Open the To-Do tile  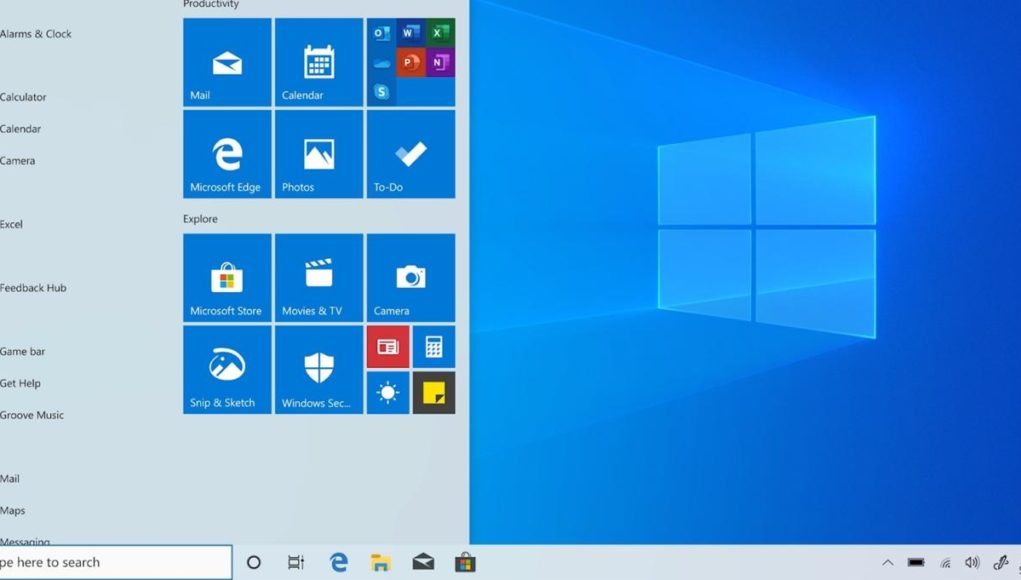411,154
